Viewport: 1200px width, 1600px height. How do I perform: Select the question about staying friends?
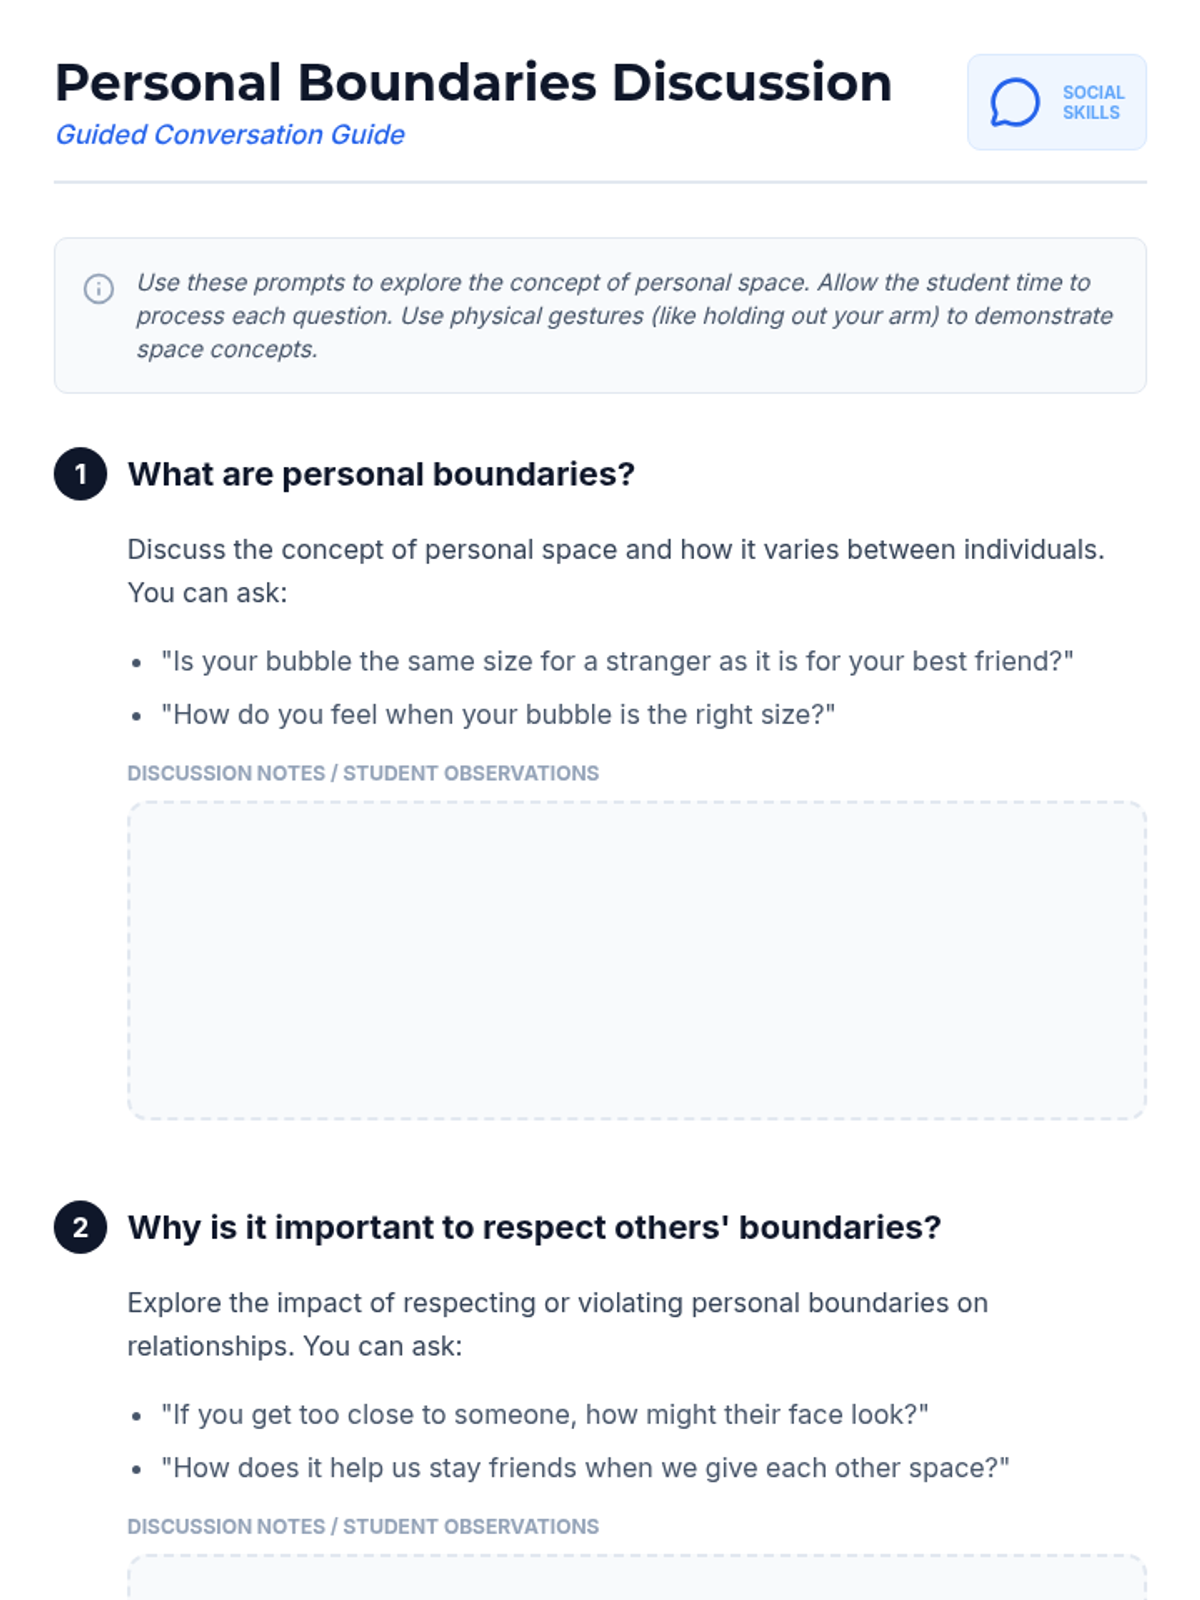coord(585,1467)
